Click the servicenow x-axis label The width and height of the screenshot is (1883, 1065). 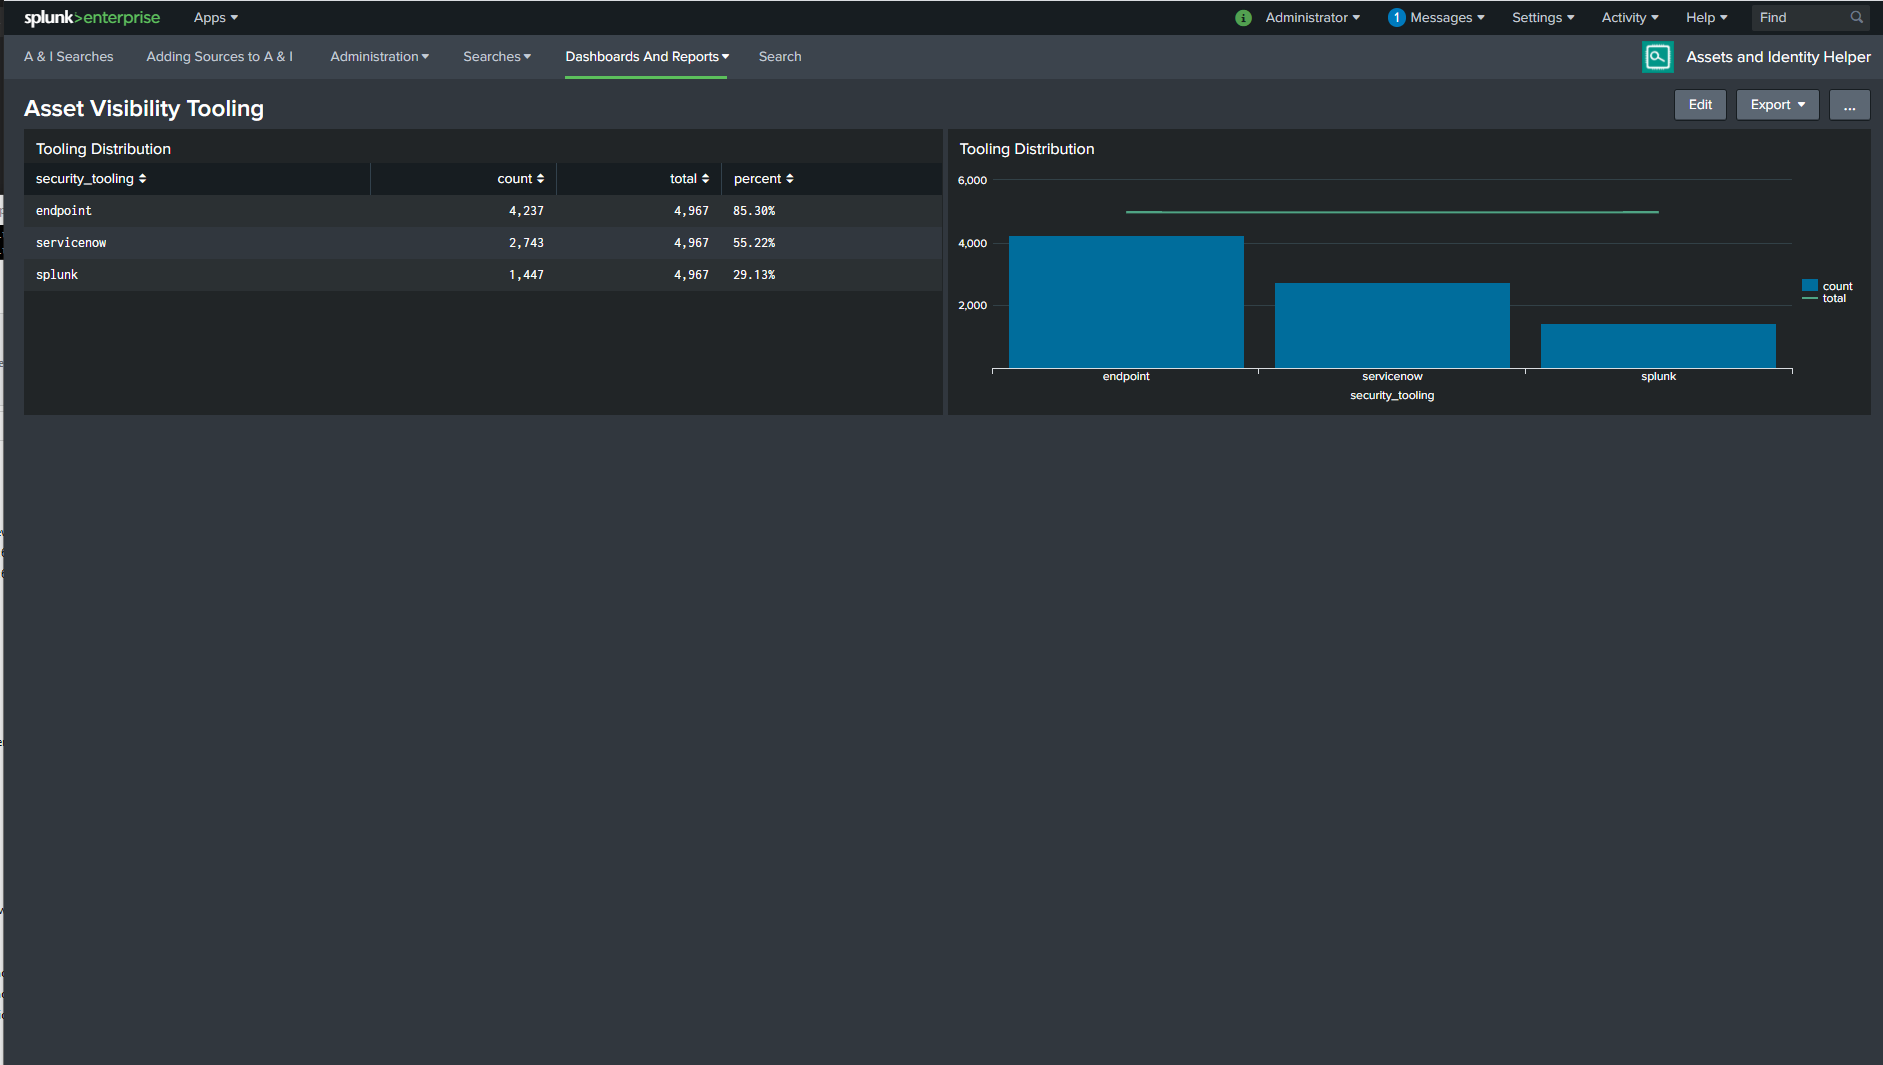[x=1392, y=377]
